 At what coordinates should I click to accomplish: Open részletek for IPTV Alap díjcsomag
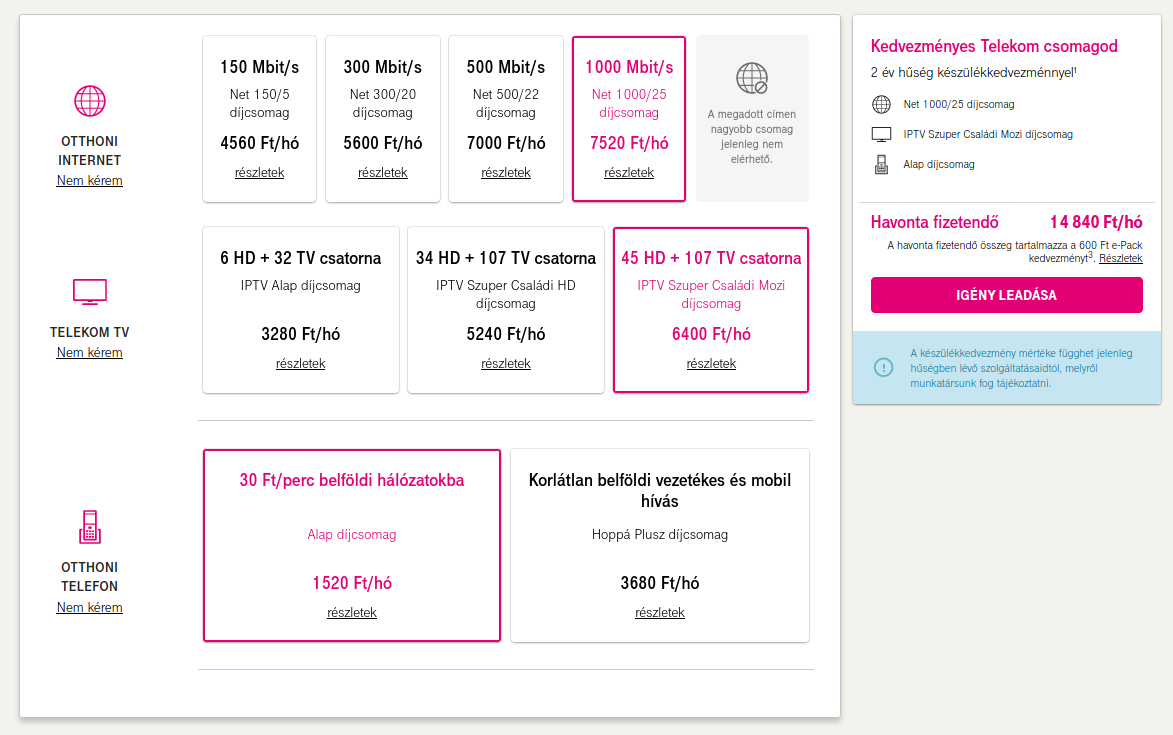coord(301,363)
